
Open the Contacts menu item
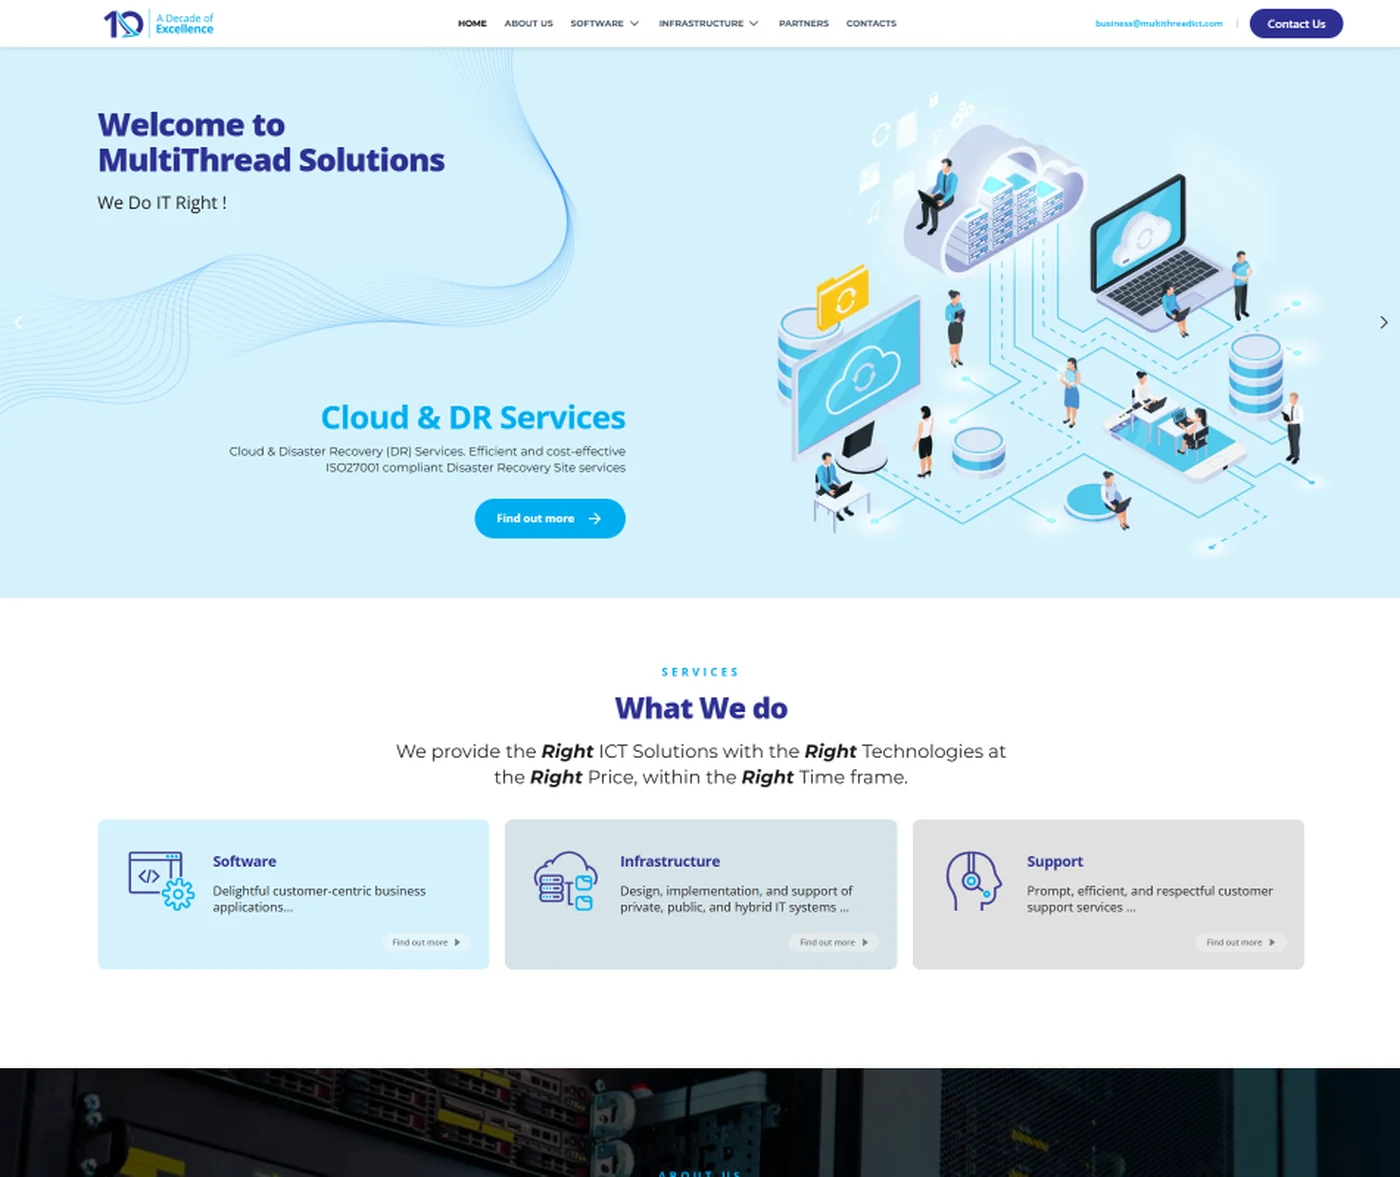871,23
